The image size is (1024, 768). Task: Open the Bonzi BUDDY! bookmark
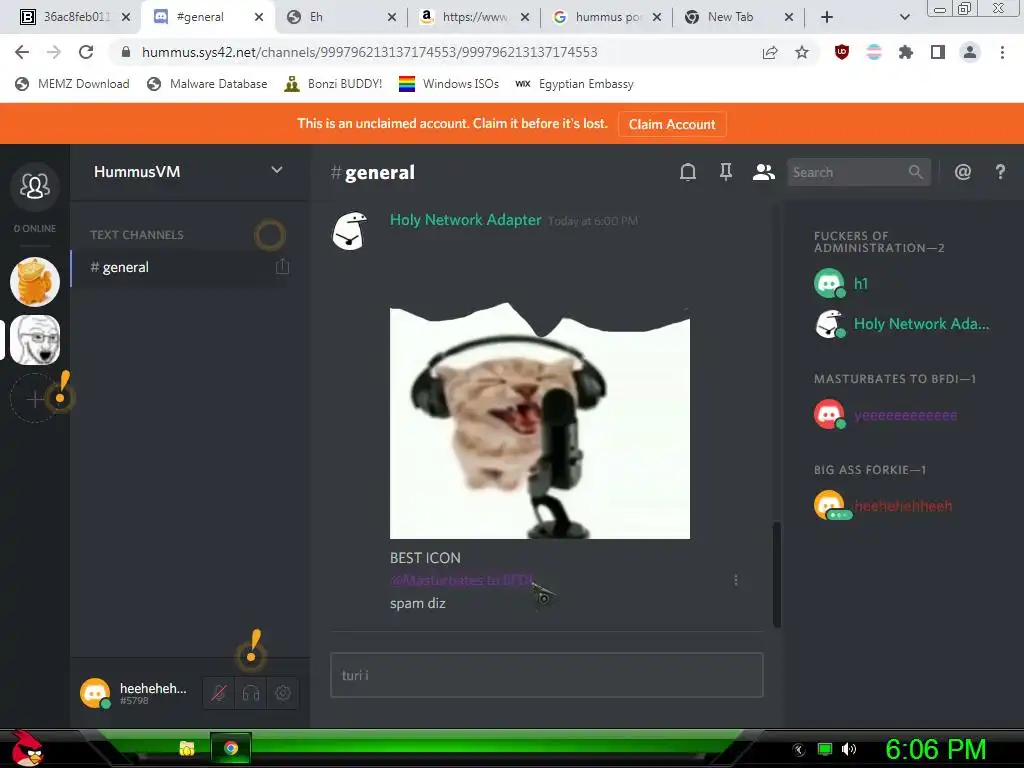tap(333, 84)
